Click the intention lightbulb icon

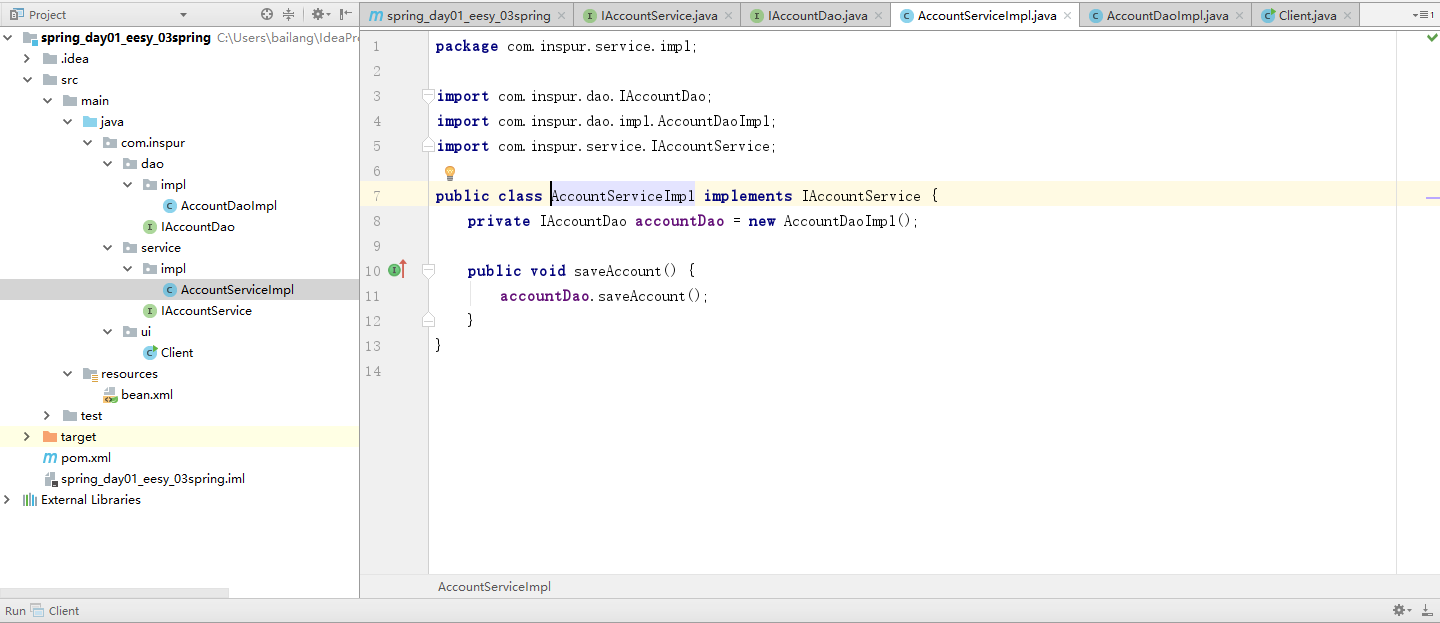(x=450, y=173)
